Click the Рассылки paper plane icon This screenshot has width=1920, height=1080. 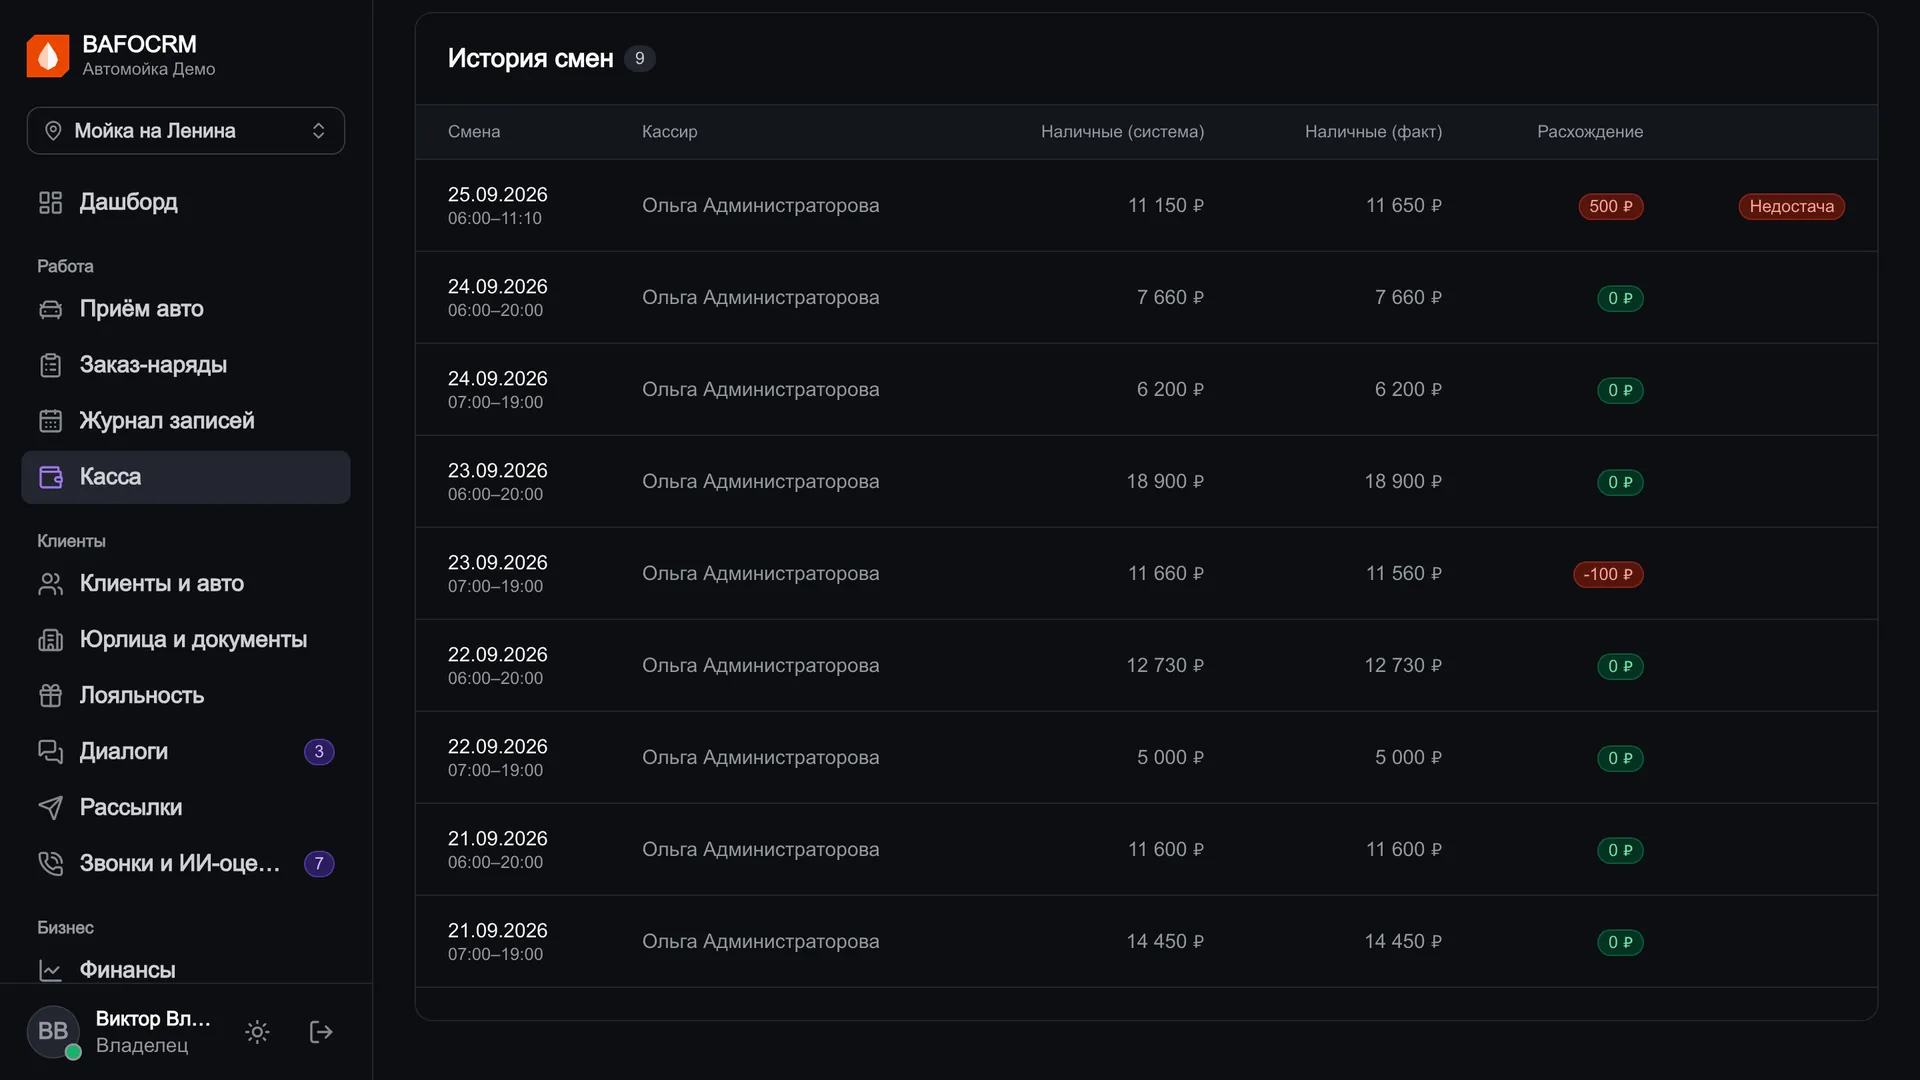pyautogui.click(x=50, y=808)
